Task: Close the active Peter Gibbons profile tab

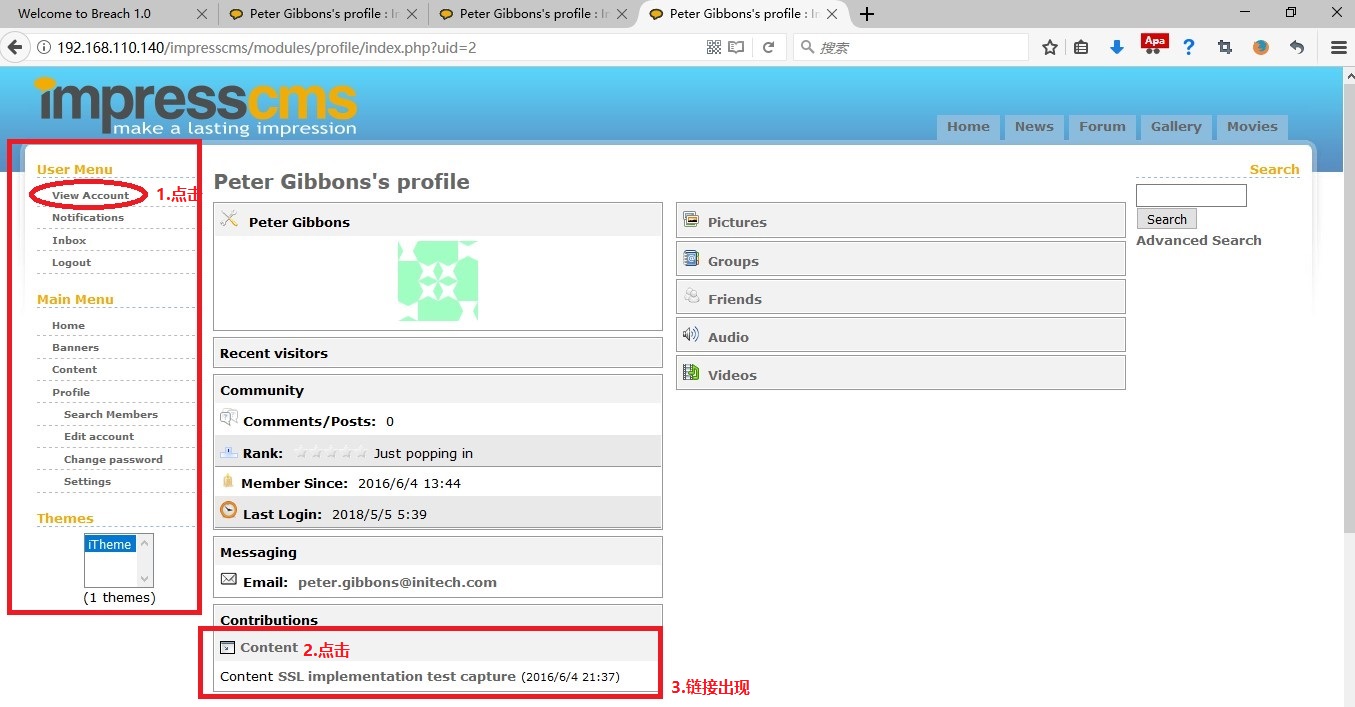Action: 832,14
